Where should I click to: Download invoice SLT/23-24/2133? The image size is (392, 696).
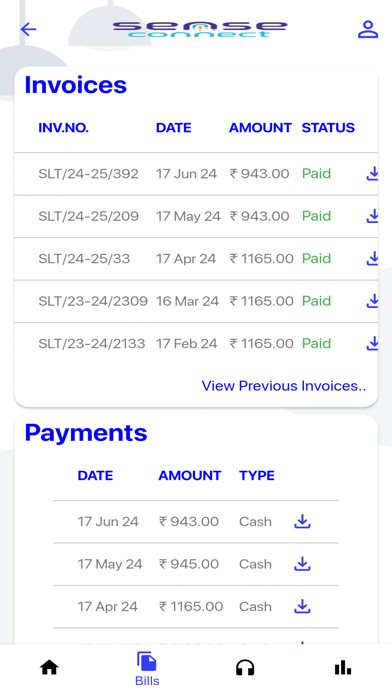pyautogui.click(x=372, y=344)
